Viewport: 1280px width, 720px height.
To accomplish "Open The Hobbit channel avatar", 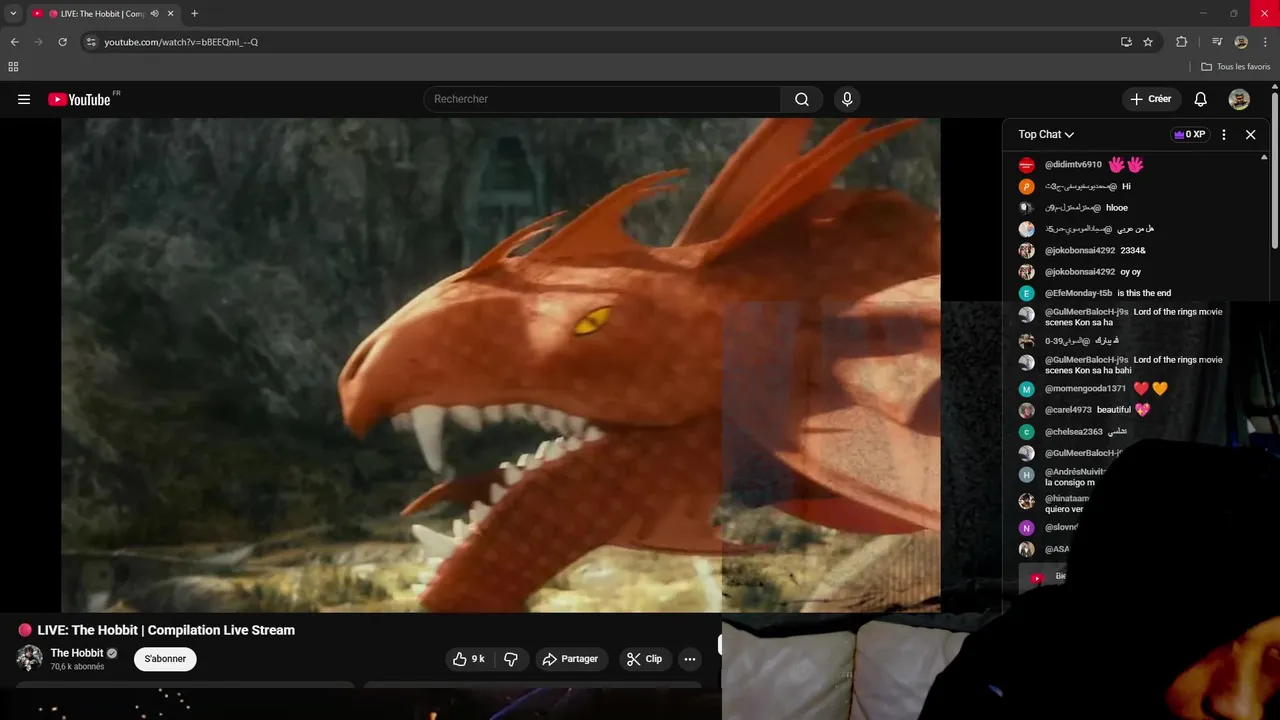I will [29, 658].
